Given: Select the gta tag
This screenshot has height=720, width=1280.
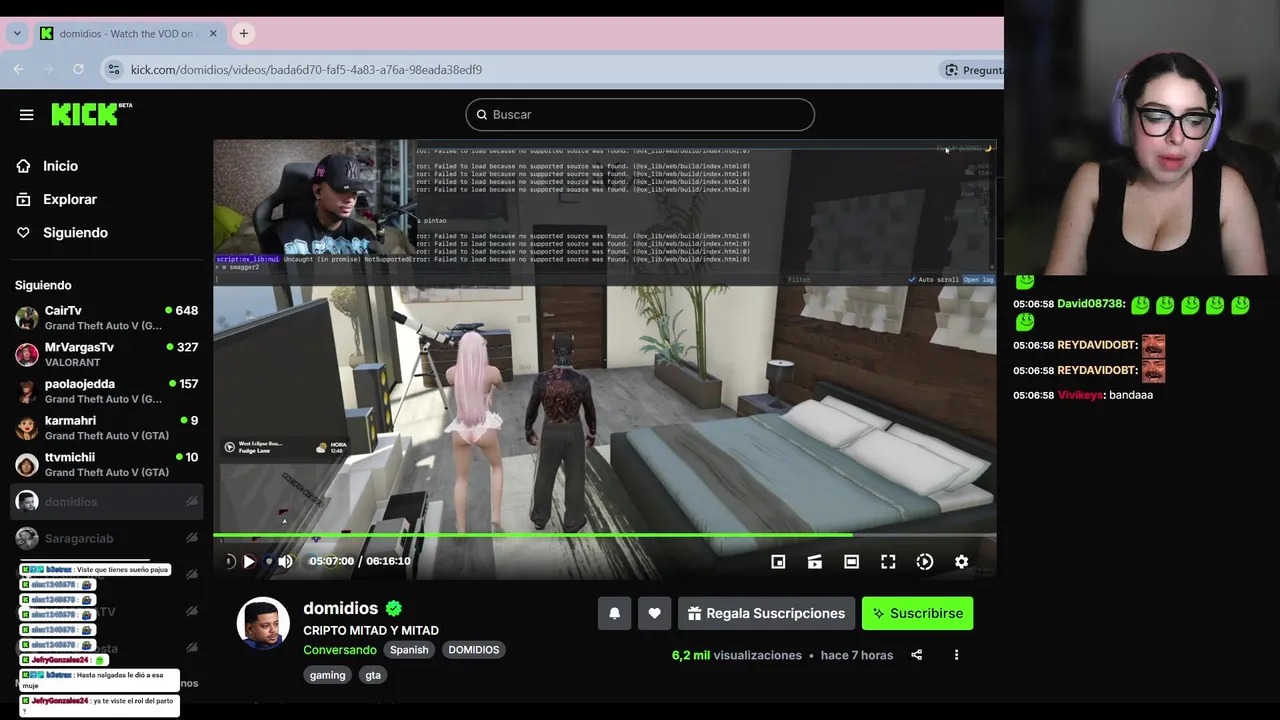Looking at the screenshot, I should [373, 675].
